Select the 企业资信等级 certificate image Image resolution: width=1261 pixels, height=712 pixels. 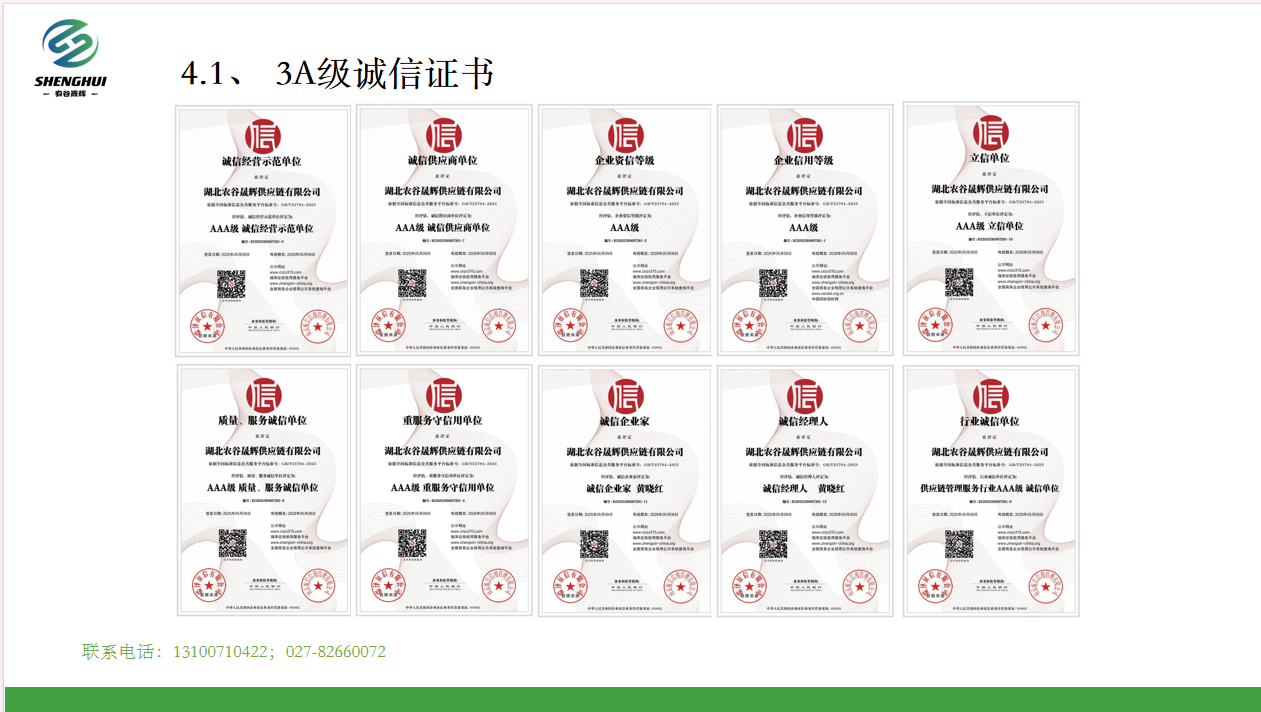[625, 230]
